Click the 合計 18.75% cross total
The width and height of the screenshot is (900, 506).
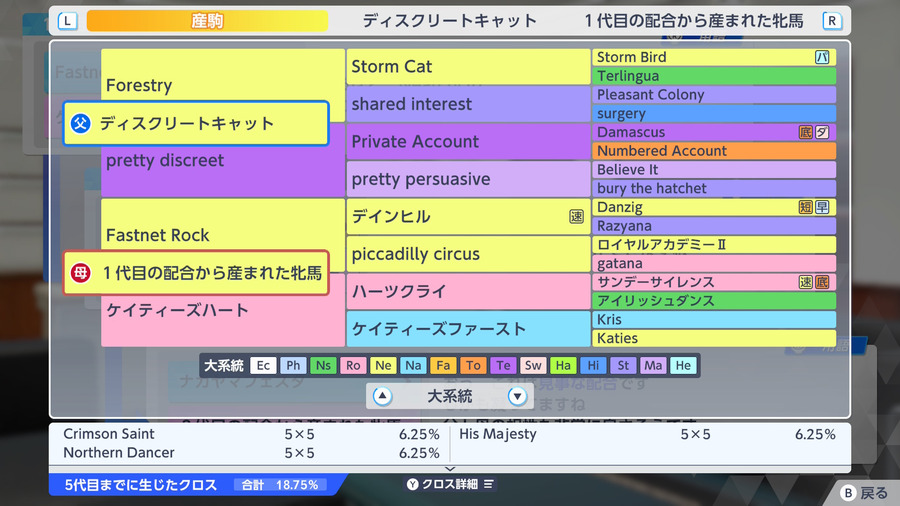(x=280, y=485)
